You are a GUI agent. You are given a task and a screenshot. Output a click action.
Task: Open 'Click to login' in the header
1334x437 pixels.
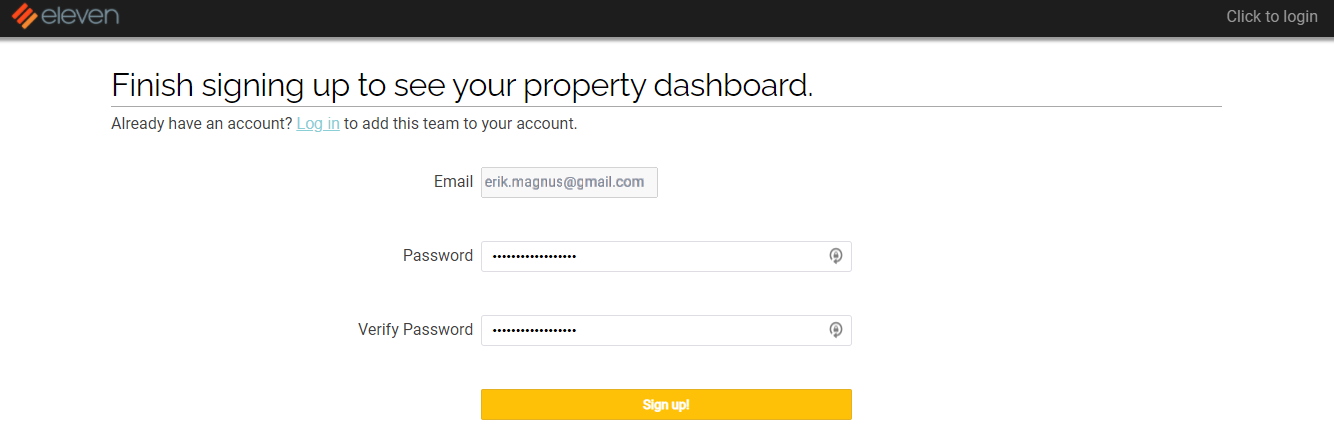tap(1271, 16)
